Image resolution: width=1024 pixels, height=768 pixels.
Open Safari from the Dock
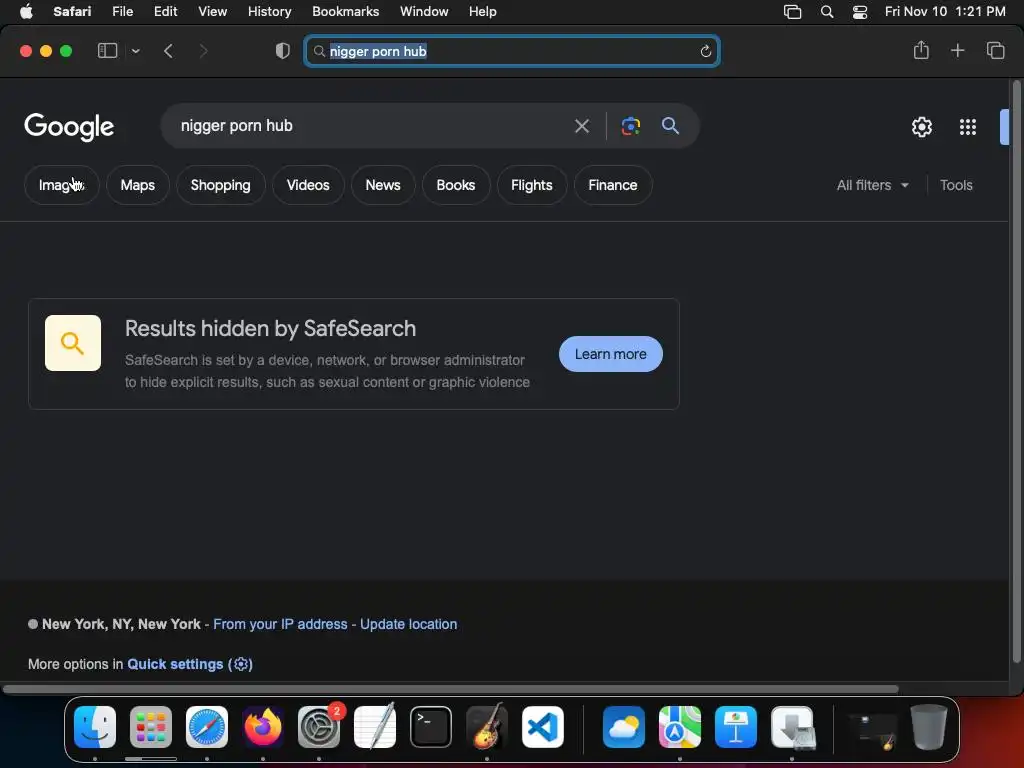tap(207, 727)
